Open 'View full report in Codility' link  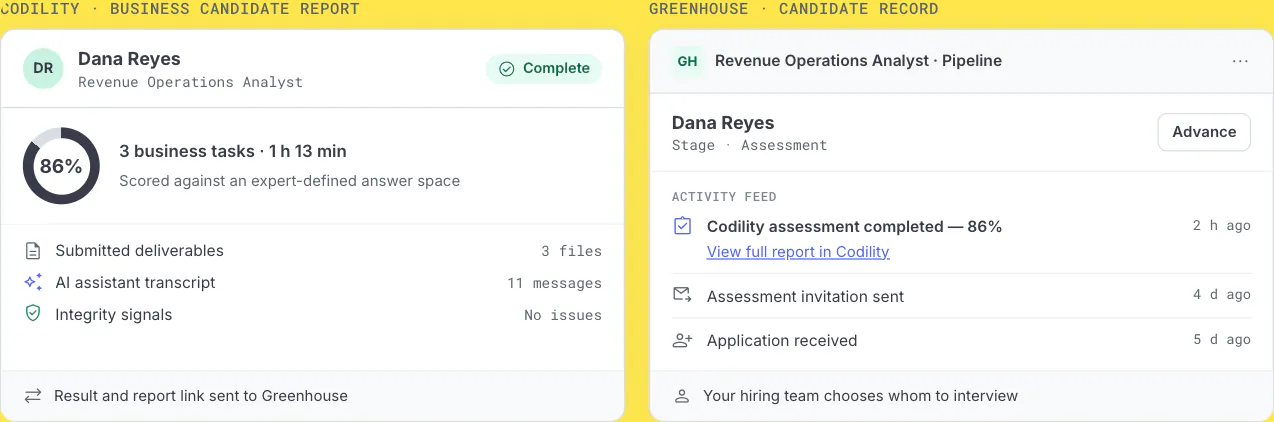coord(798,252)
